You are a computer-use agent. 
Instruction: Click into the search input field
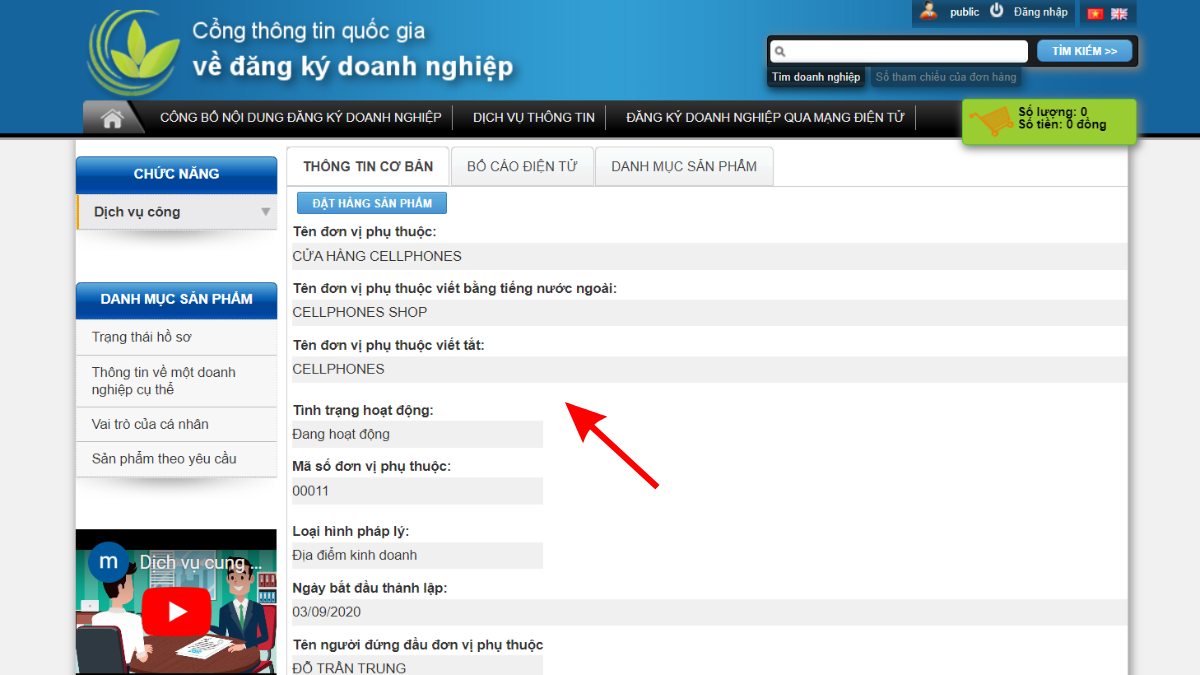tap(899, 51)
